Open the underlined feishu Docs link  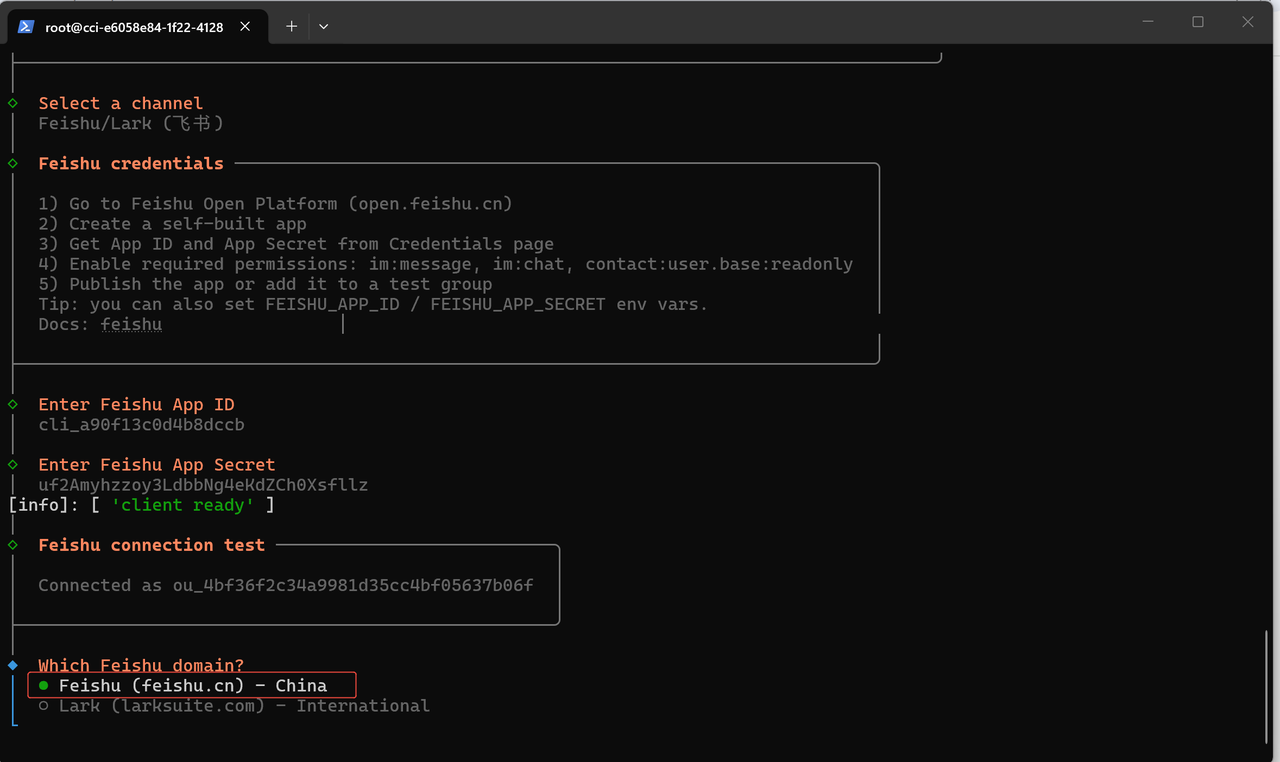[x=131, y=325]
